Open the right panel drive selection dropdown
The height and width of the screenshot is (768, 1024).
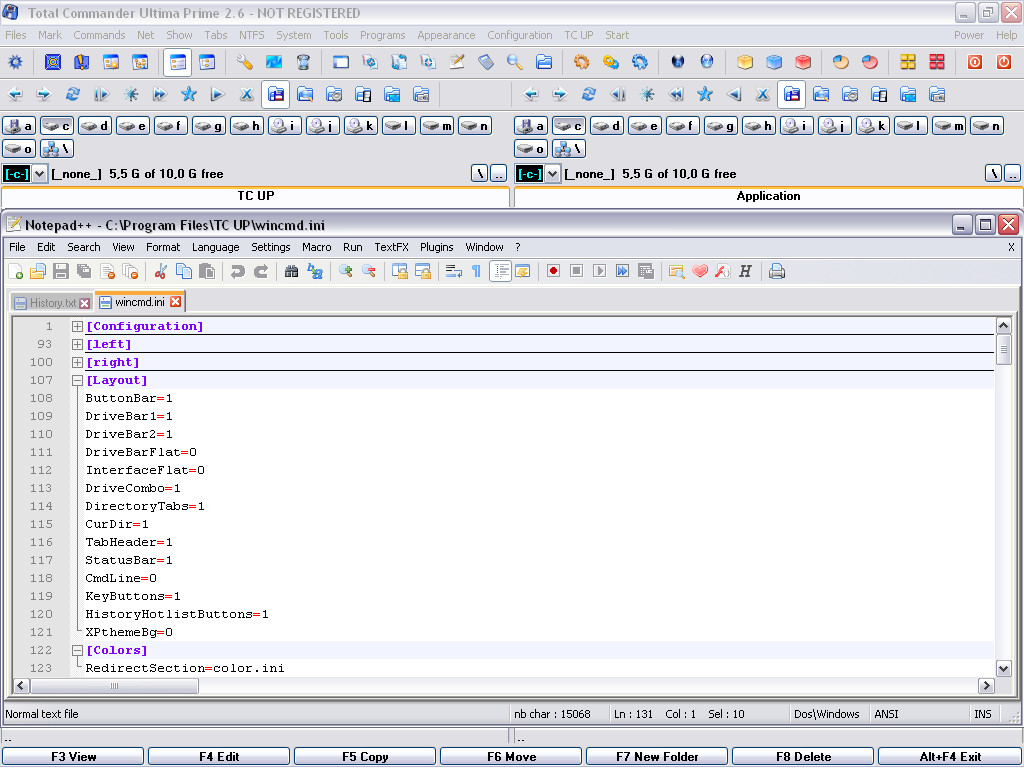552,174
